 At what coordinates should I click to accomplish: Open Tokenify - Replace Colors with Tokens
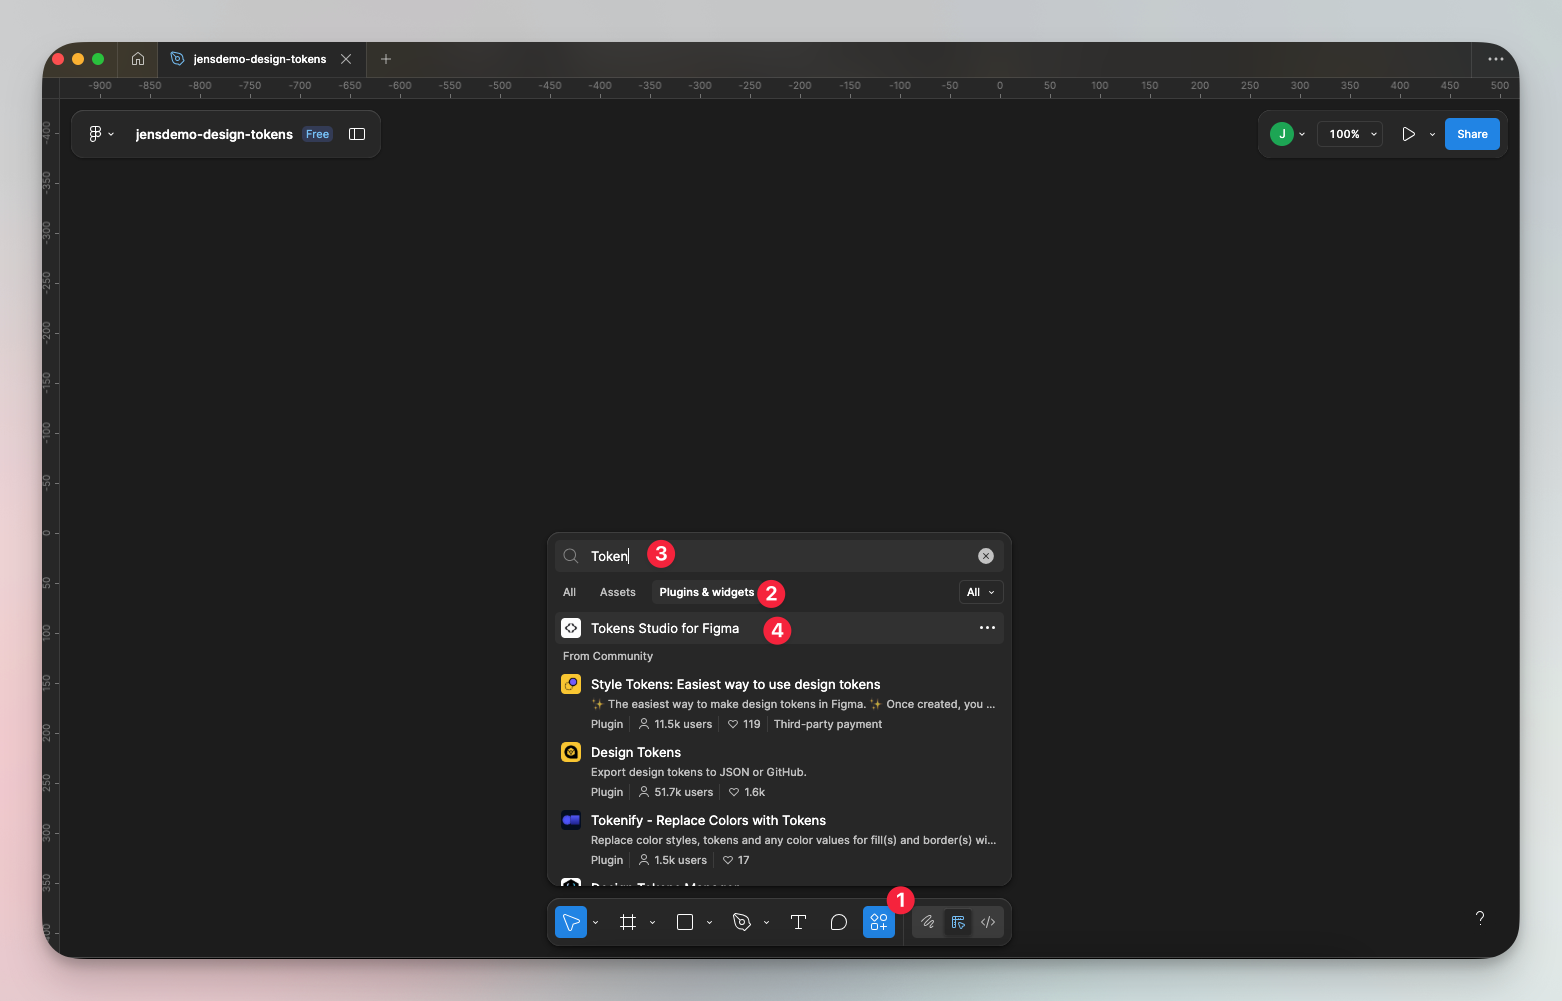point(779,840)
